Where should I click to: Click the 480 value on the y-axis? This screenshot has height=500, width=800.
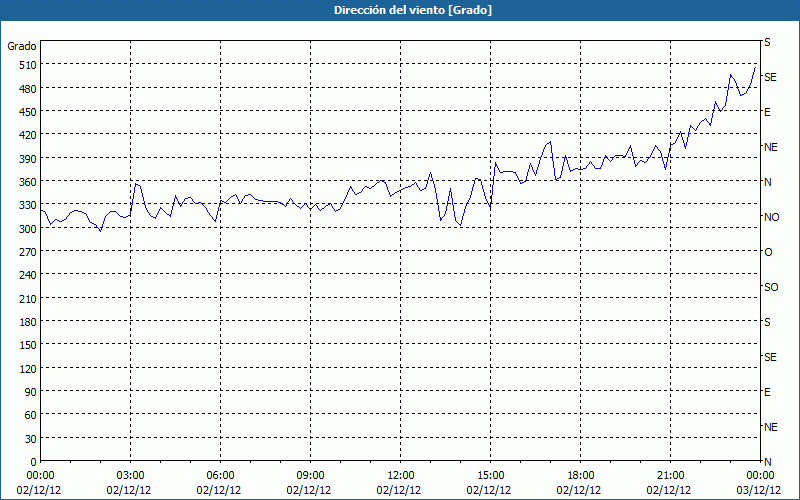click(x=28, y=89)
